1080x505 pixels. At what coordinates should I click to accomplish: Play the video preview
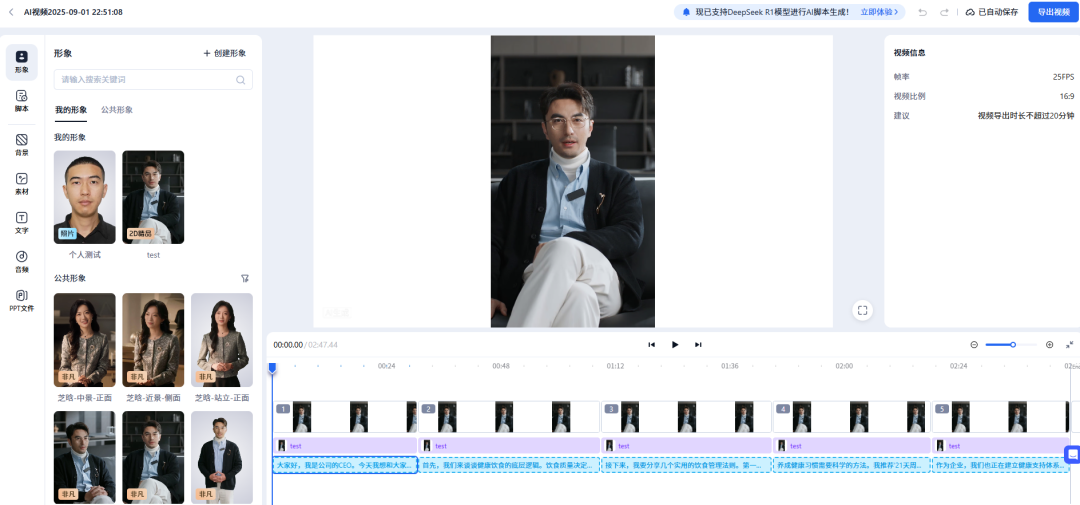point(675,344)
